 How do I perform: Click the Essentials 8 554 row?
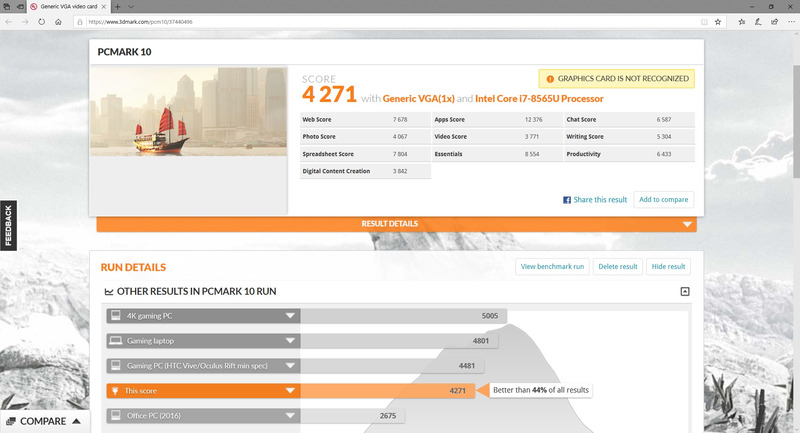497,154
